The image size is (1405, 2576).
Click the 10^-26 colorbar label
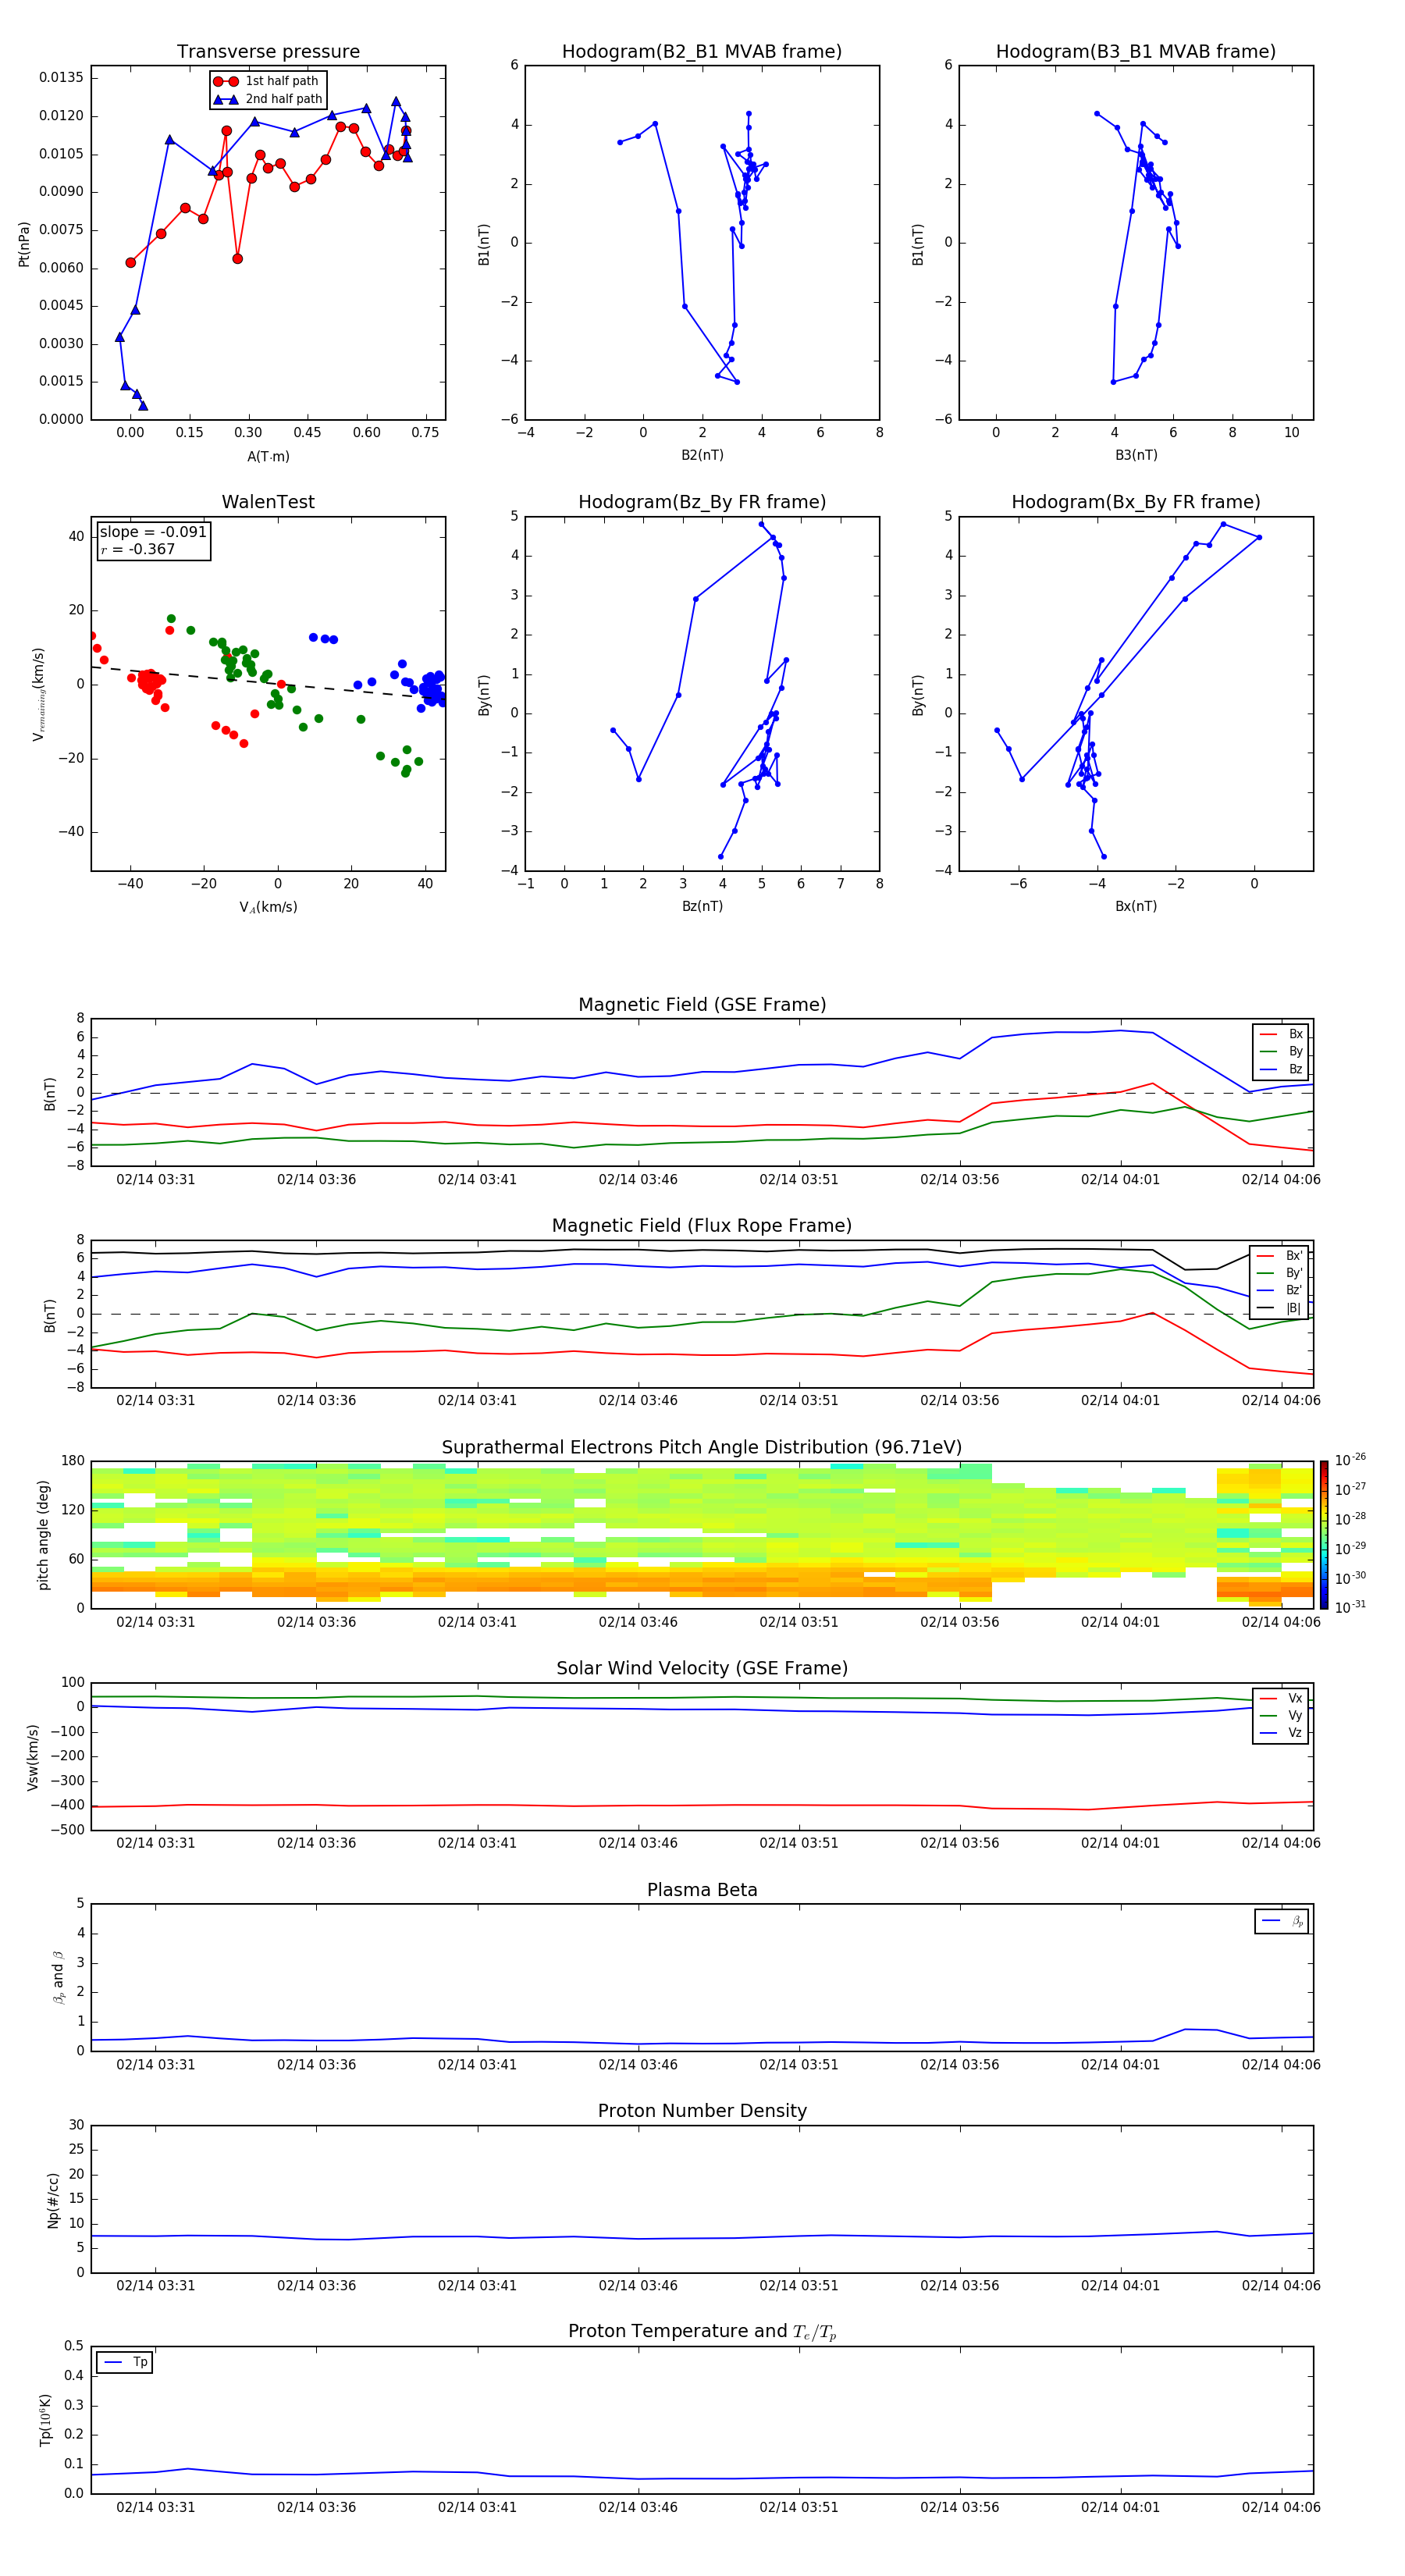coord(1350,1460)
